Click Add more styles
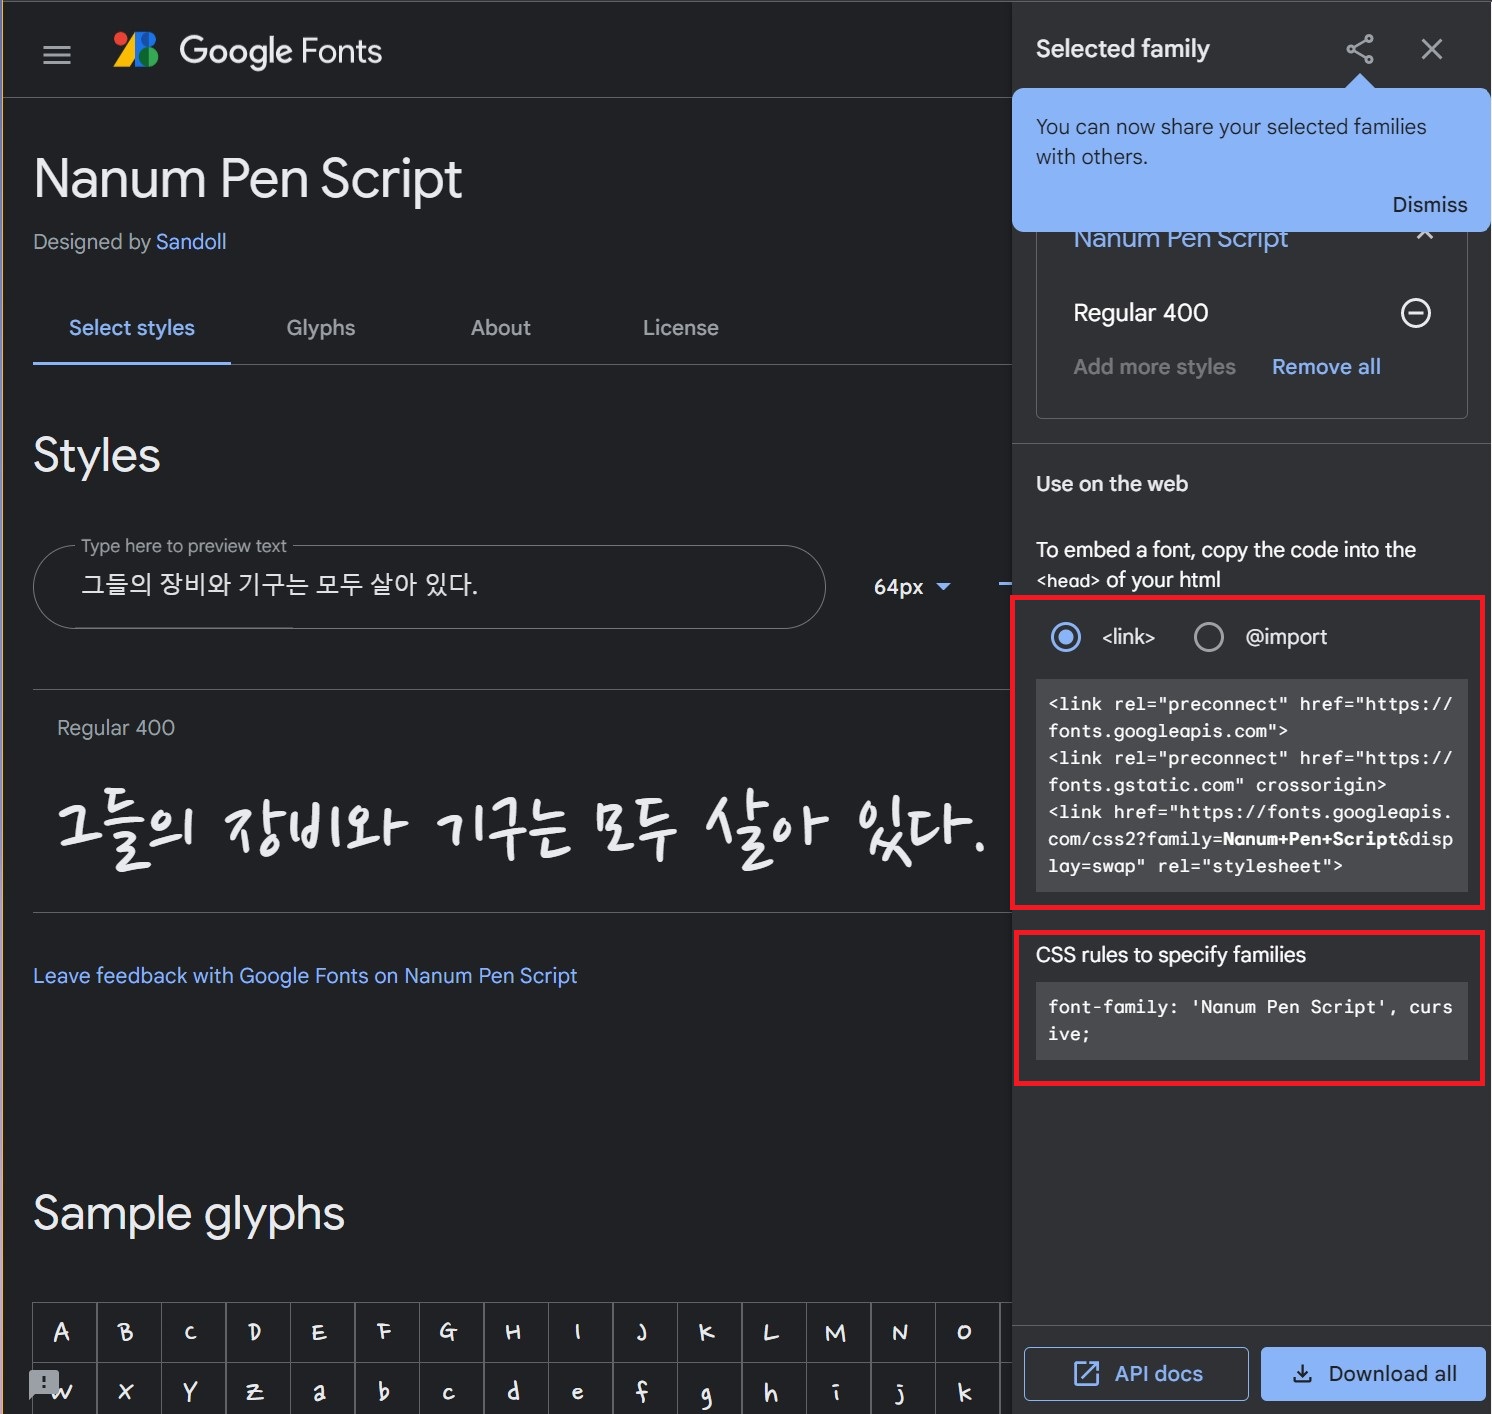 pyautogui.click(x=1155, y=367)
